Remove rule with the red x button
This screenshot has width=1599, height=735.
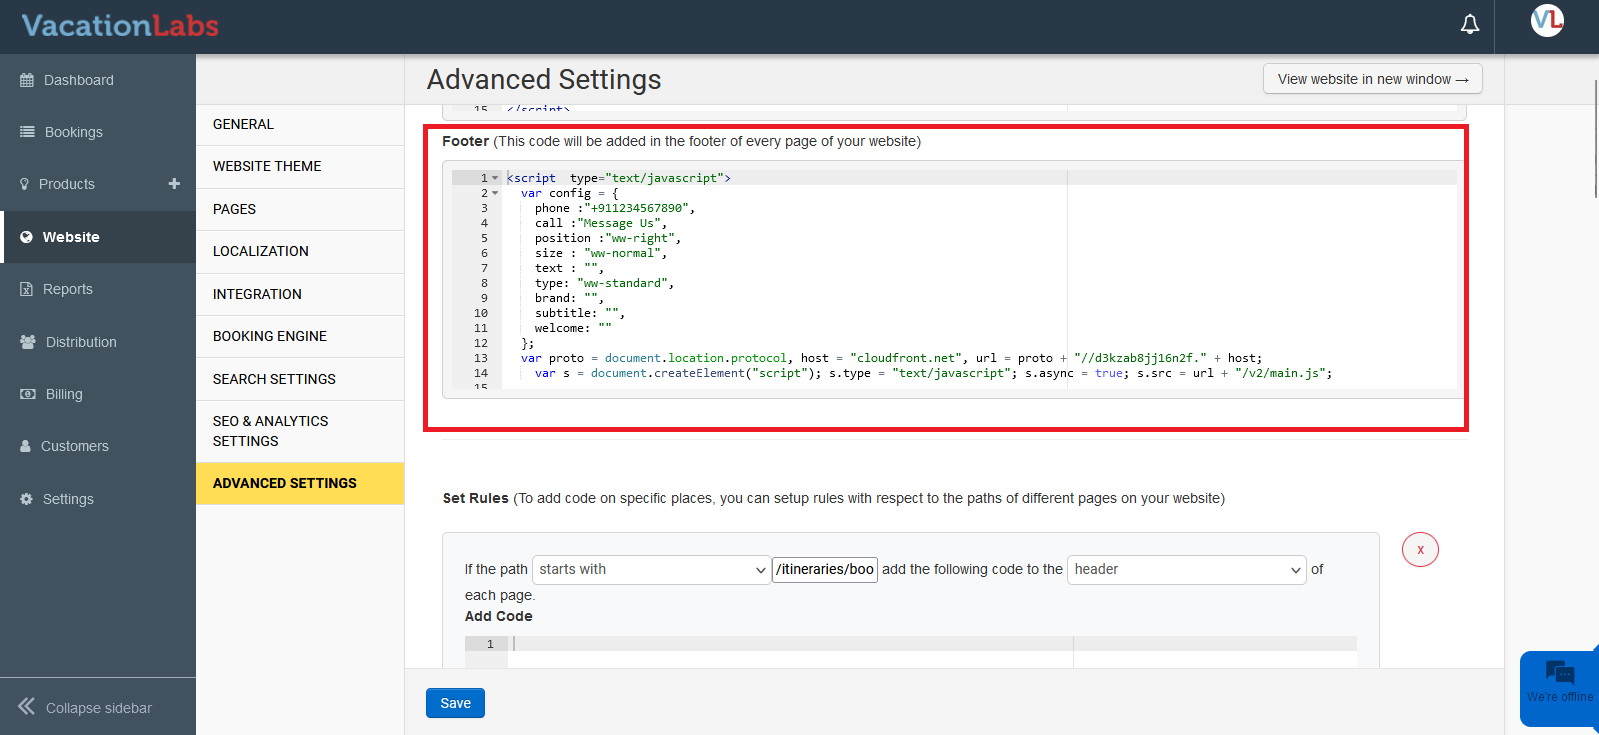pyautogui.click(x=1419, y=550)
